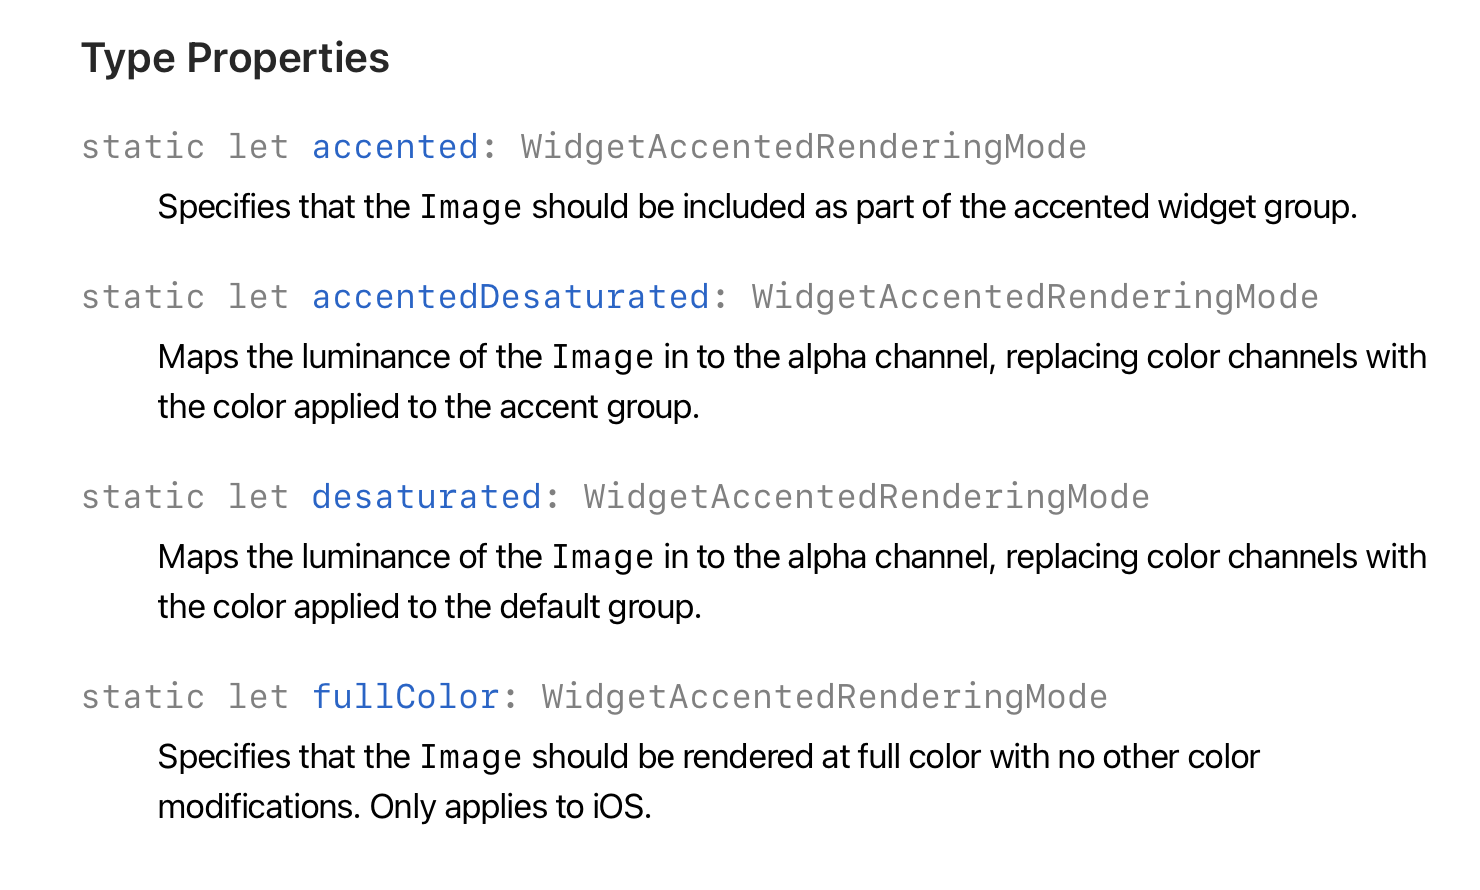
Task: Click the Image code word in accentedDesaturated description
Action: 603,357
